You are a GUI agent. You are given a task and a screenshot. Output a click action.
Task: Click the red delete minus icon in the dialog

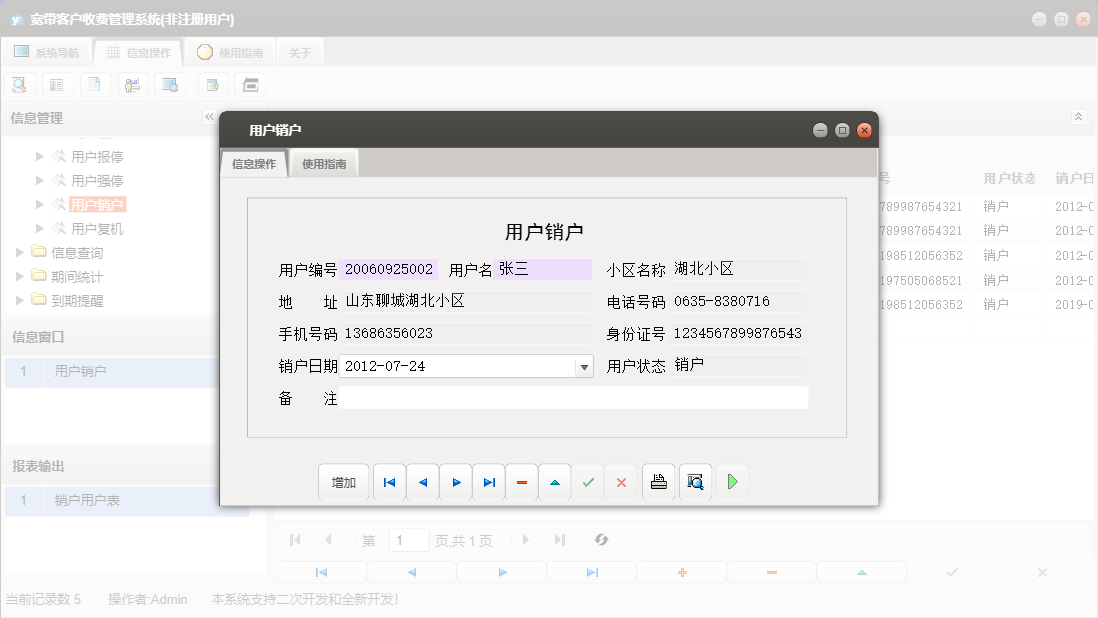tap(521, 481)
